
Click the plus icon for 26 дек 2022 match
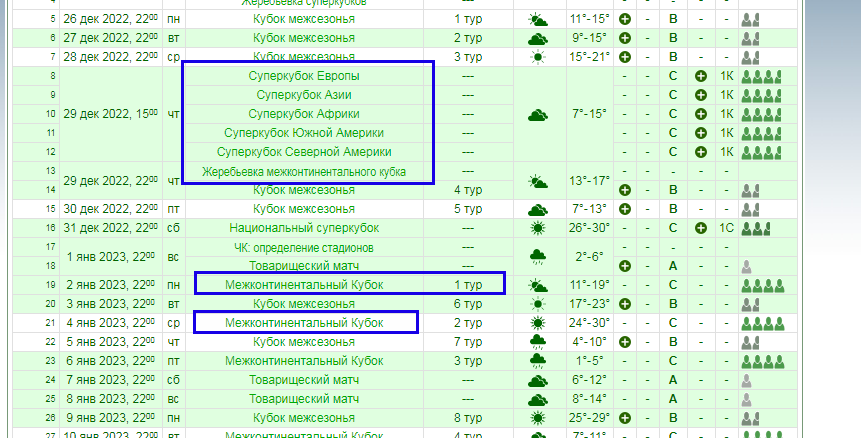(626, 20)
